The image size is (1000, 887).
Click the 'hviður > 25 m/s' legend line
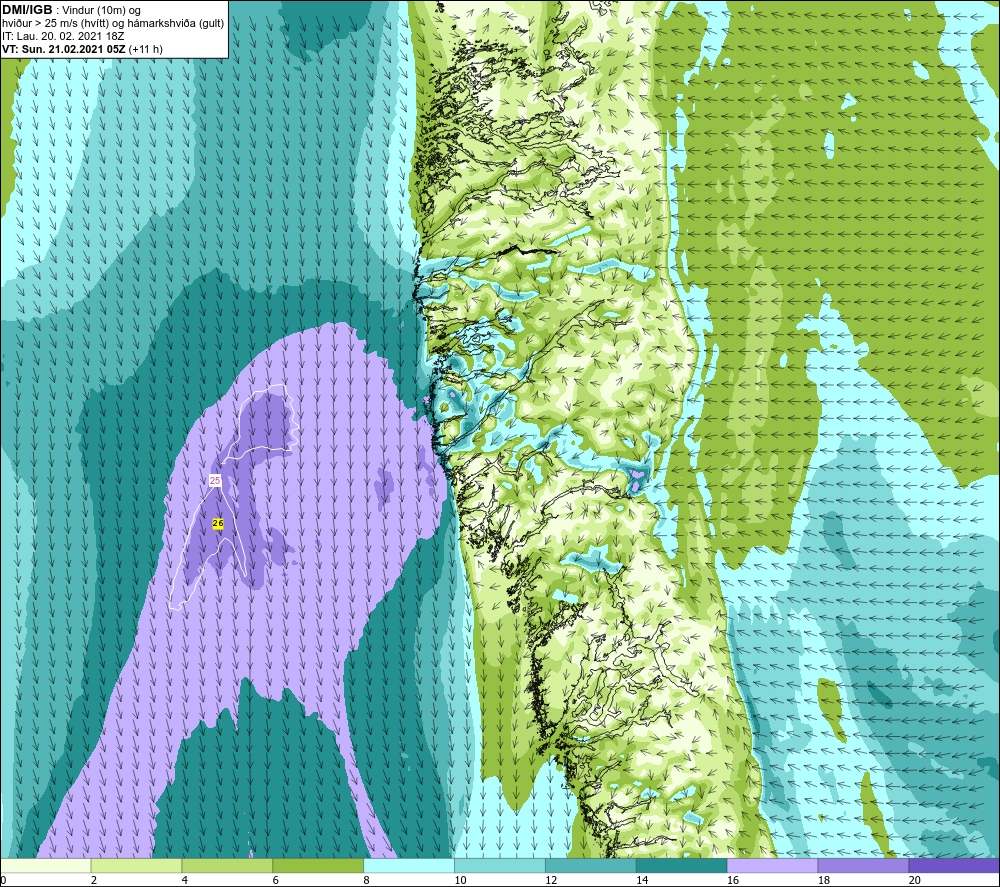(x=113, y=24)
